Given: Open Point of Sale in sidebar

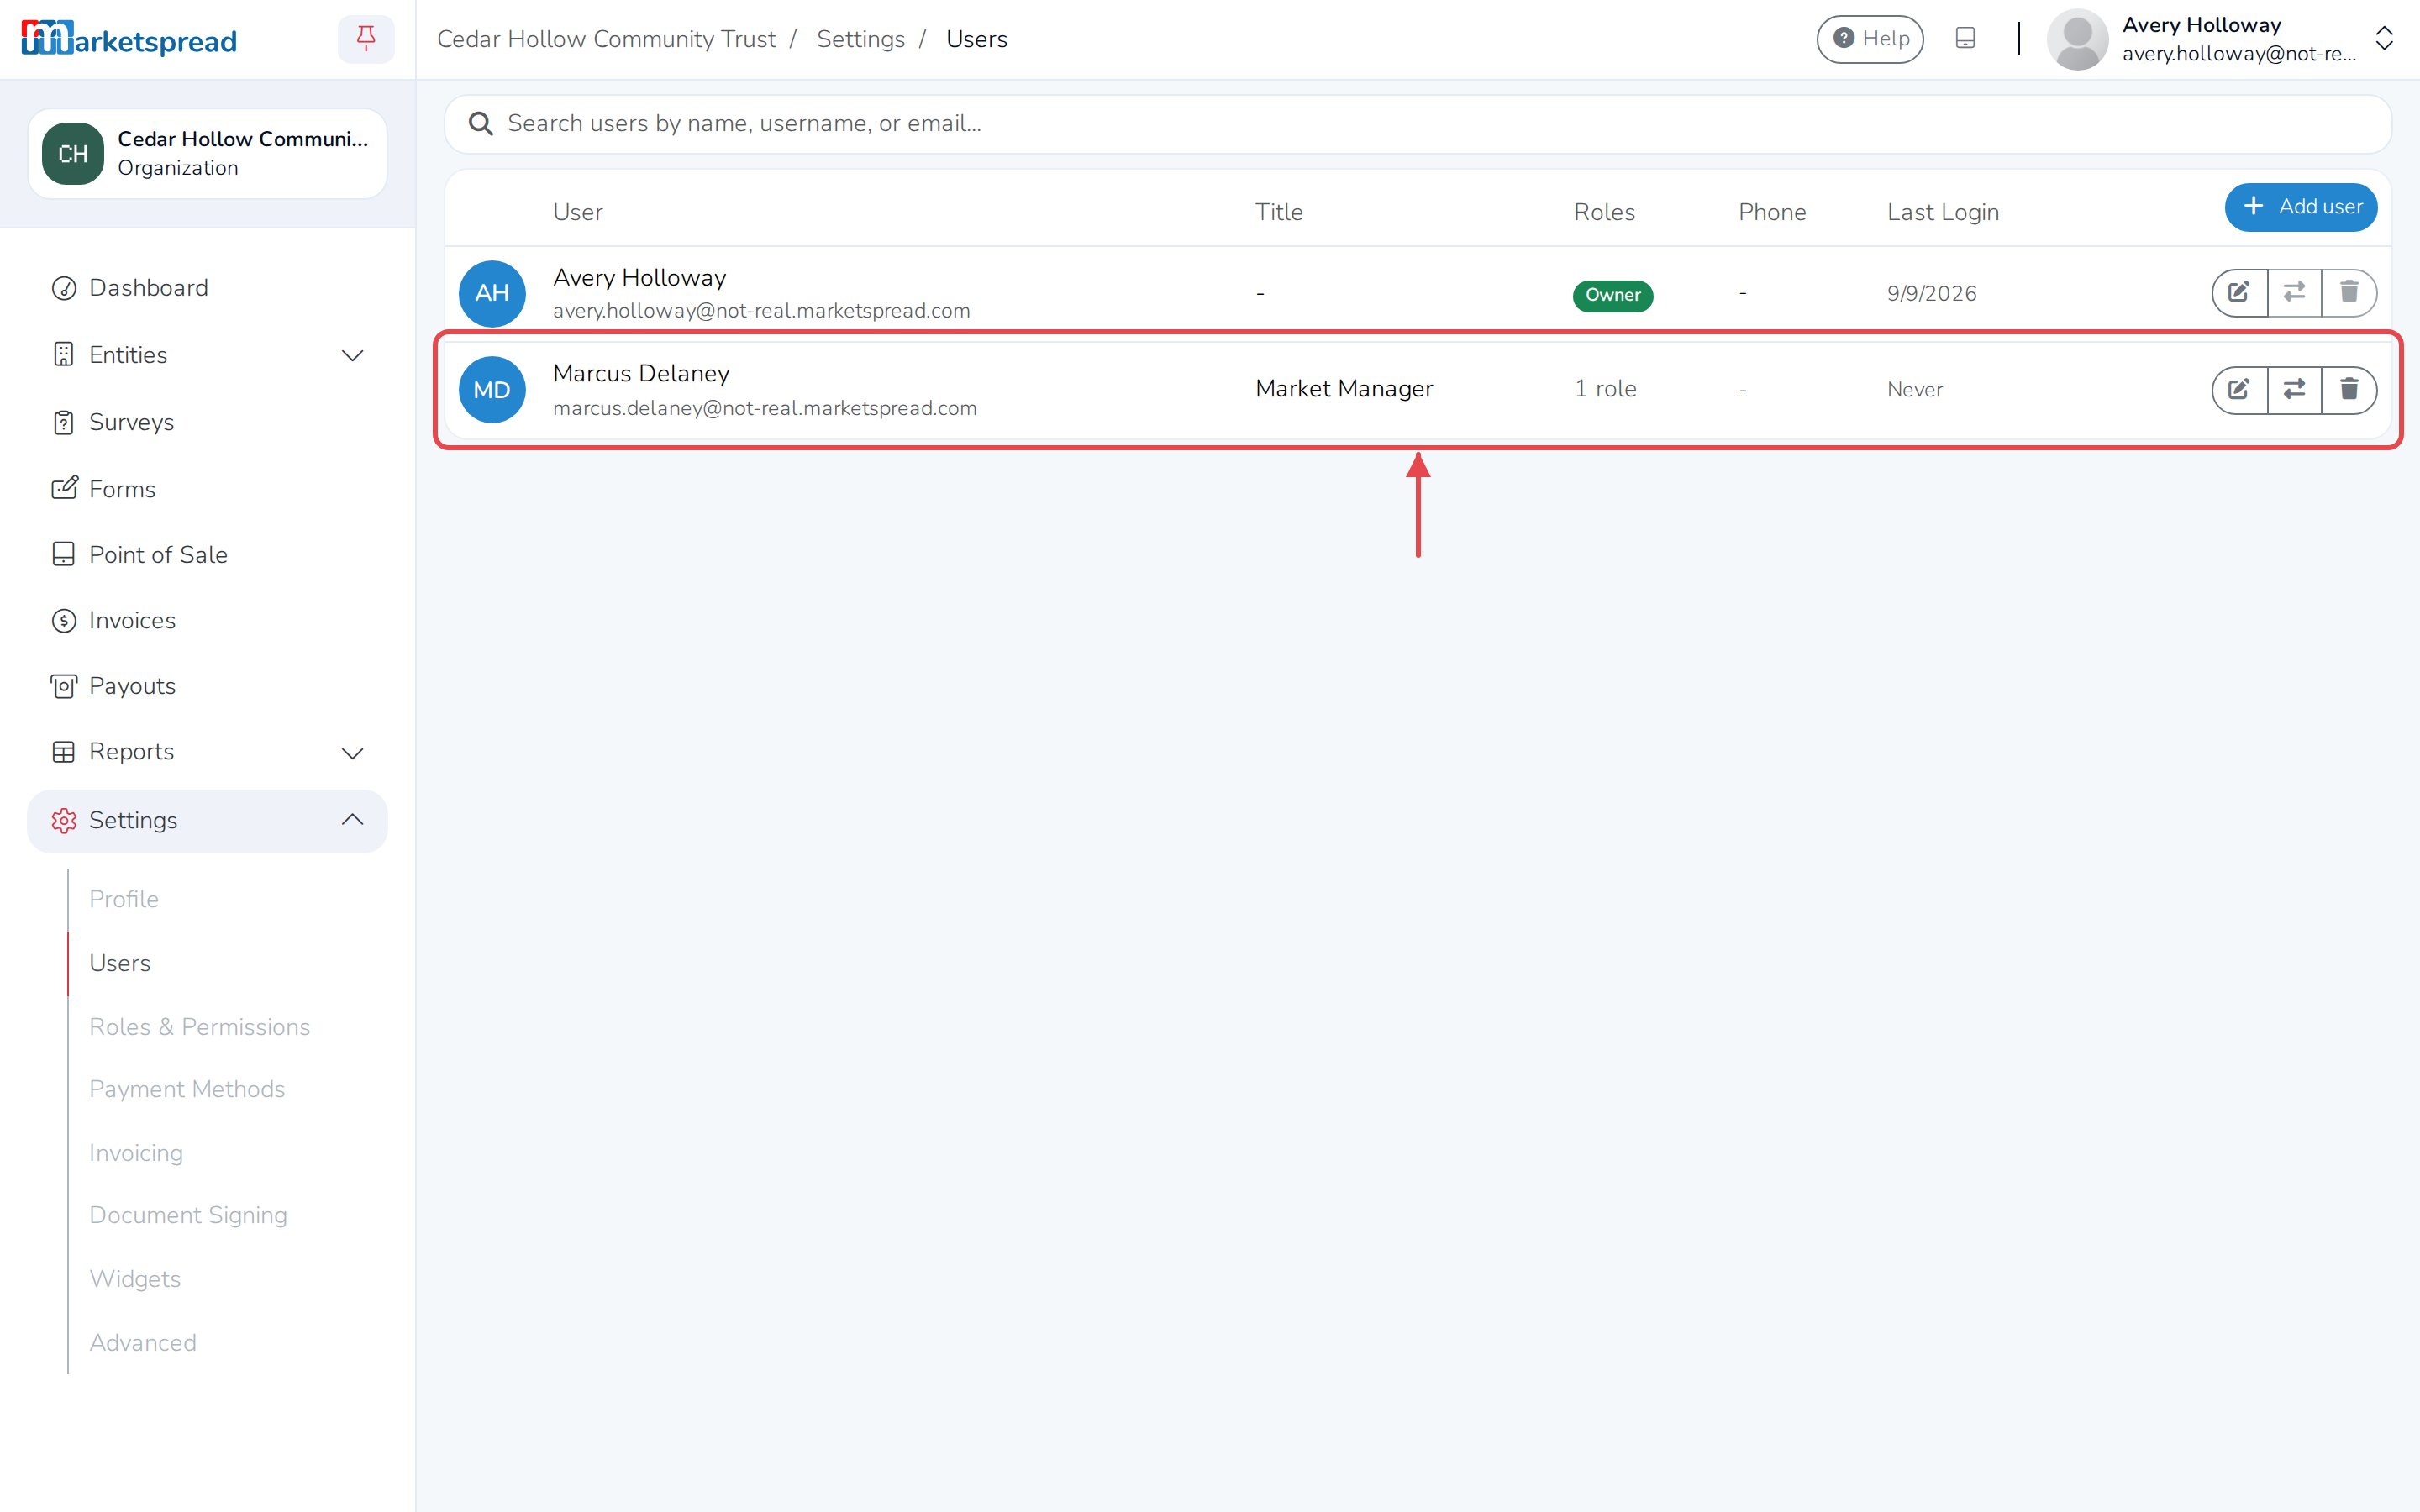Looking at the screenshot, I should pyautogui.click(x=208, y=554).
